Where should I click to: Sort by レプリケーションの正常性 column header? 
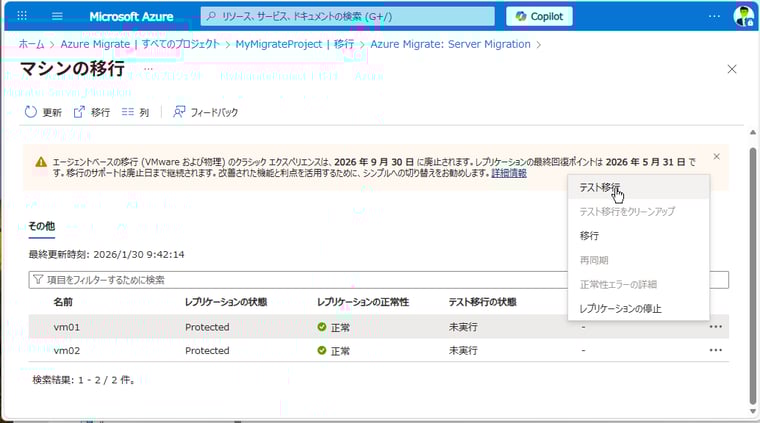pyautogui.click(x=363, y=302)
